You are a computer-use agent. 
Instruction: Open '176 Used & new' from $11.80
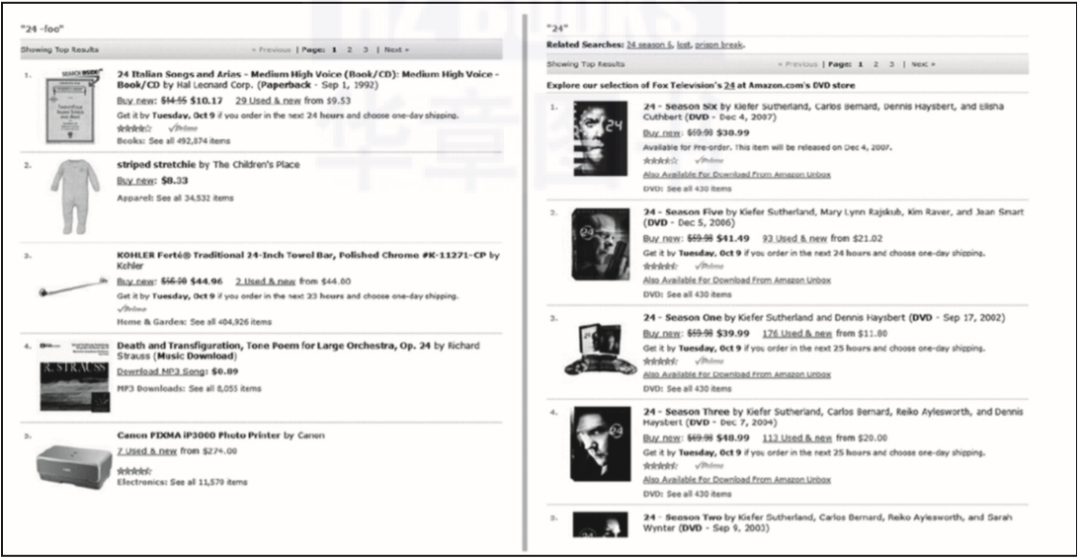pos(797,333)
